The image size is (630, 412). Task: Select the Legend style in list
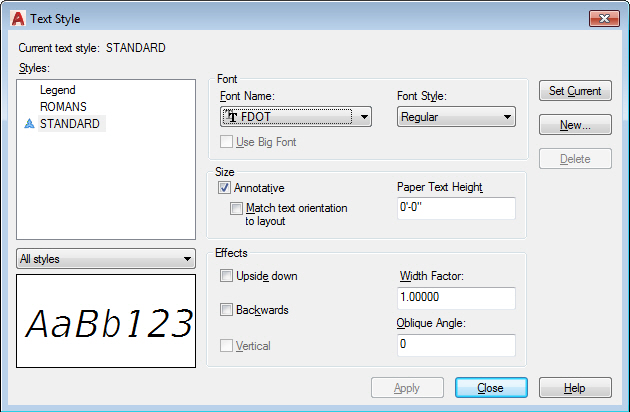click(x=58, y=90)
